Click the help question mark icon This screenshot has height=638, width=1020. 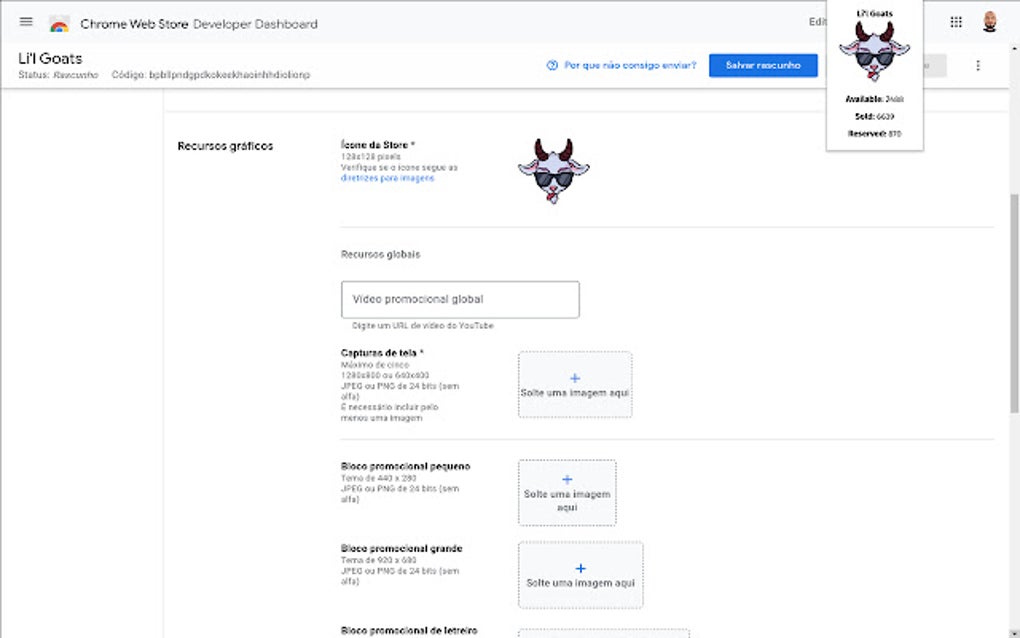tap(552, 66)
